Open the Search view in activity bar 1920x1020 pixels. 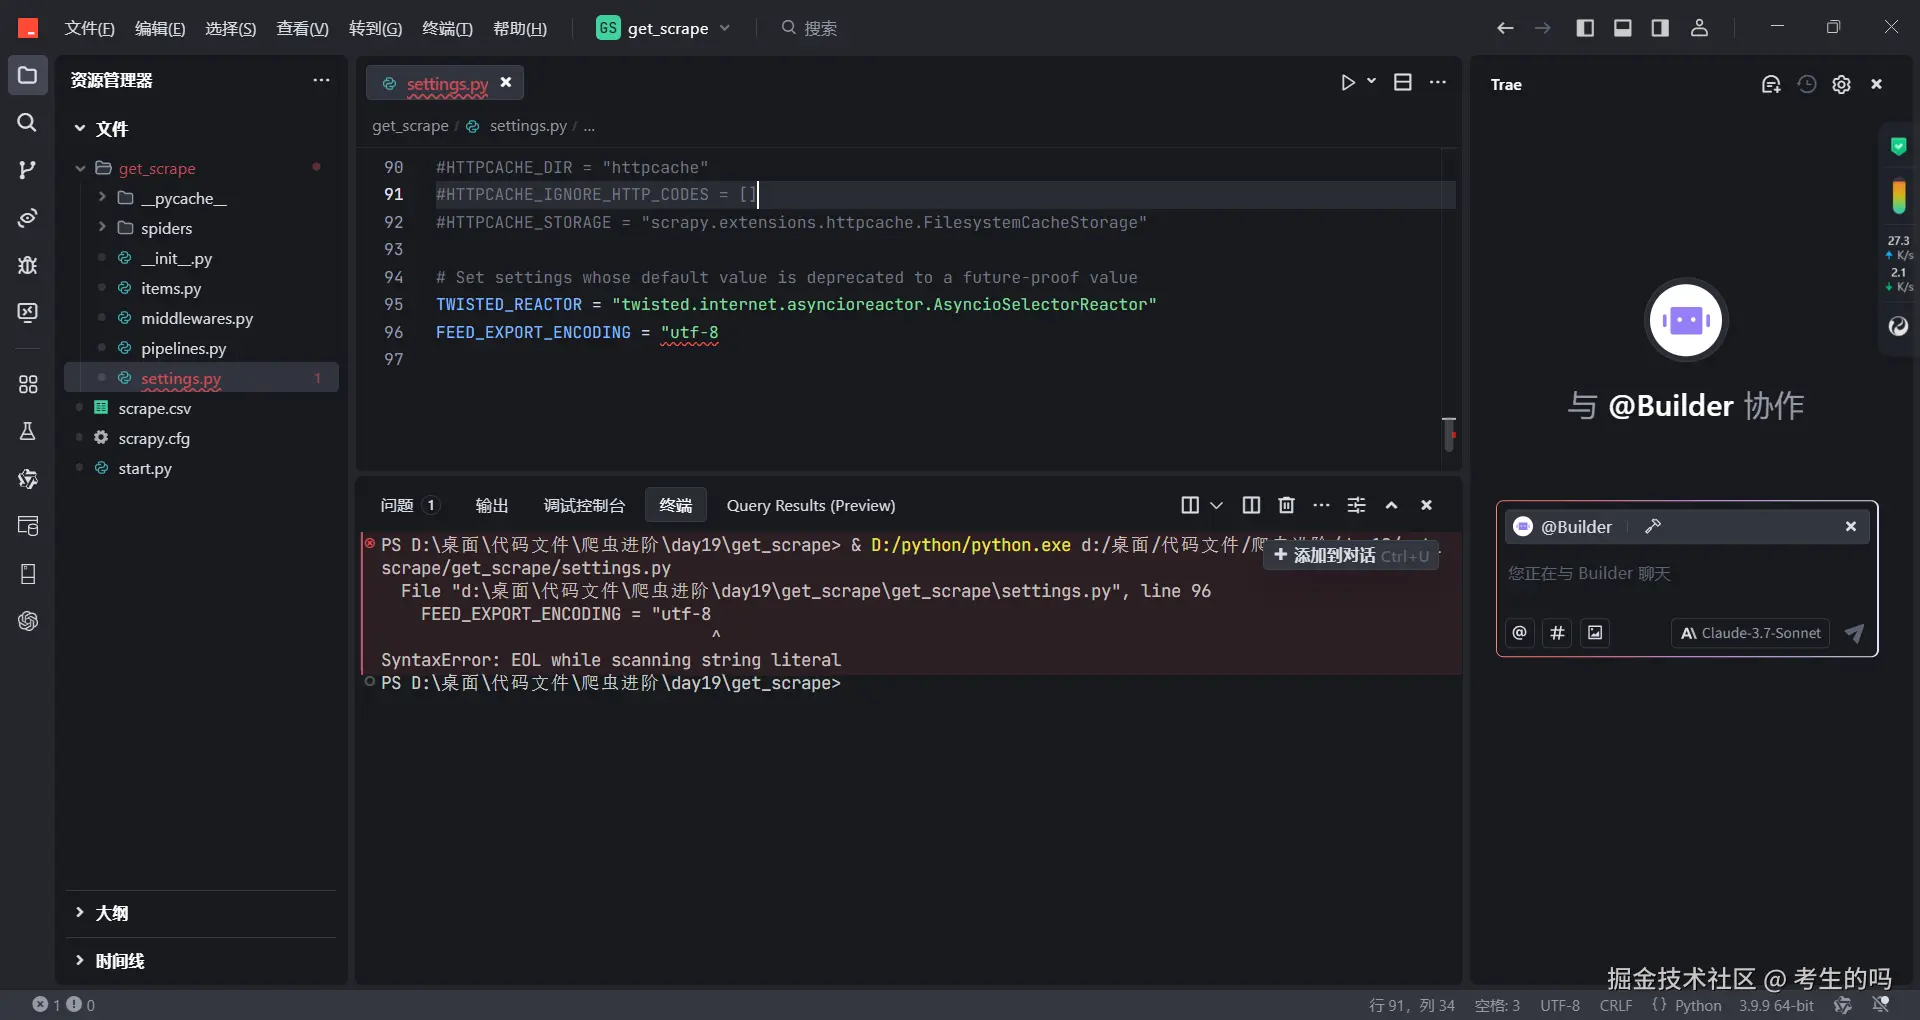coord(27,122)
